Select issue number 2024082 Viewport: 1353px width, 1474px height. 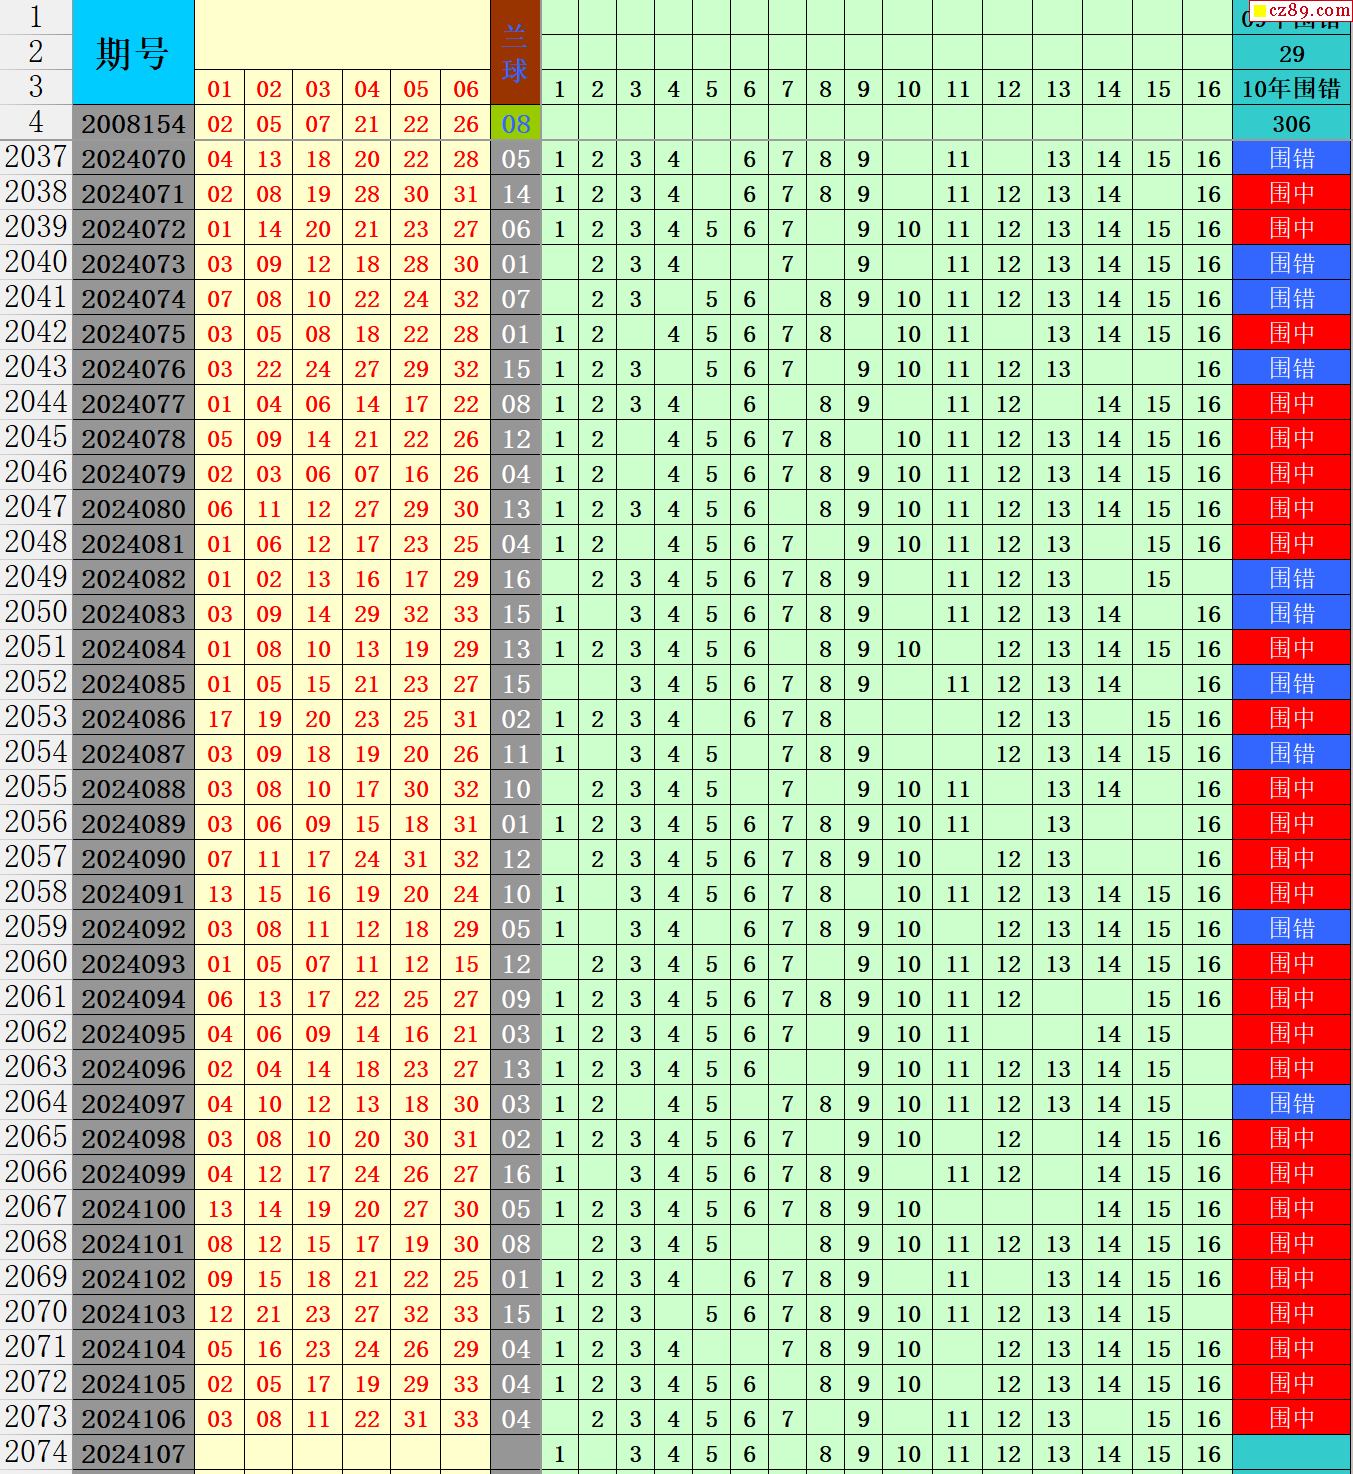click(133, 579)
